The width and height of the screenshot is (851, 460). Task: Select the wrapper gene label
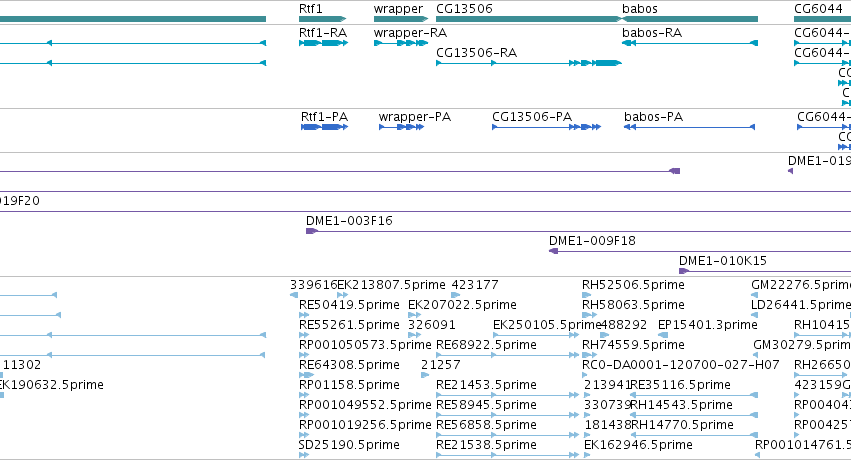[x=398, y=9]
